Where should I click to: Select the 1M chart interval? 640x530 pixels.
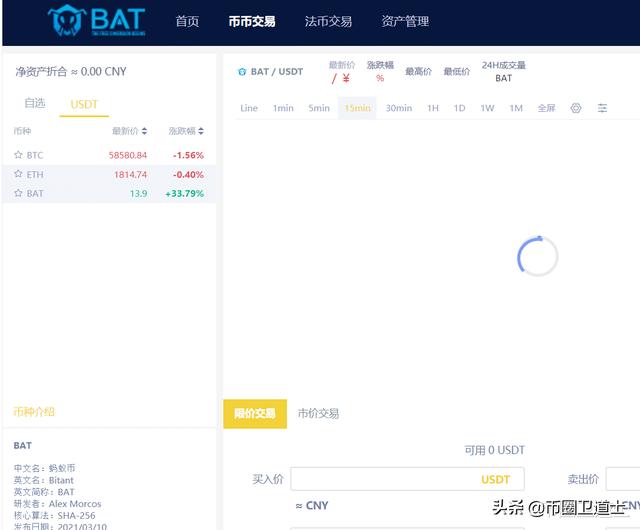coord(516,108)
